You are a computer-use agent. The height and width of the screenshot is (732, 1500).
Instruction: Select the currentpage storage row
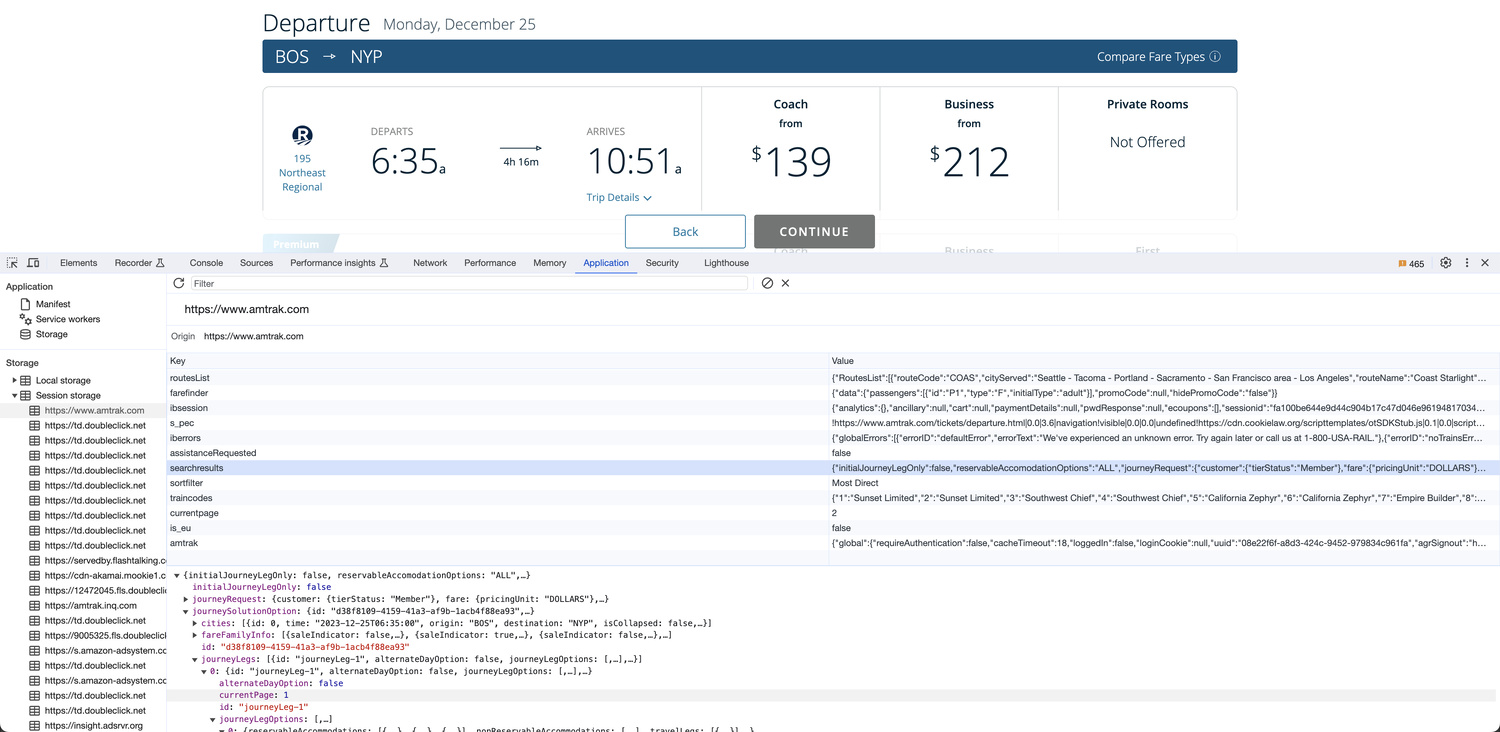833,513
